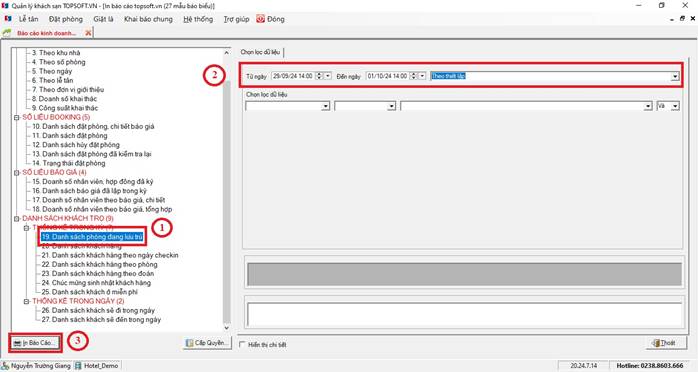Select 3. Theo khu nhà report
Screen dimensions: 698x372
coord(56,53)
